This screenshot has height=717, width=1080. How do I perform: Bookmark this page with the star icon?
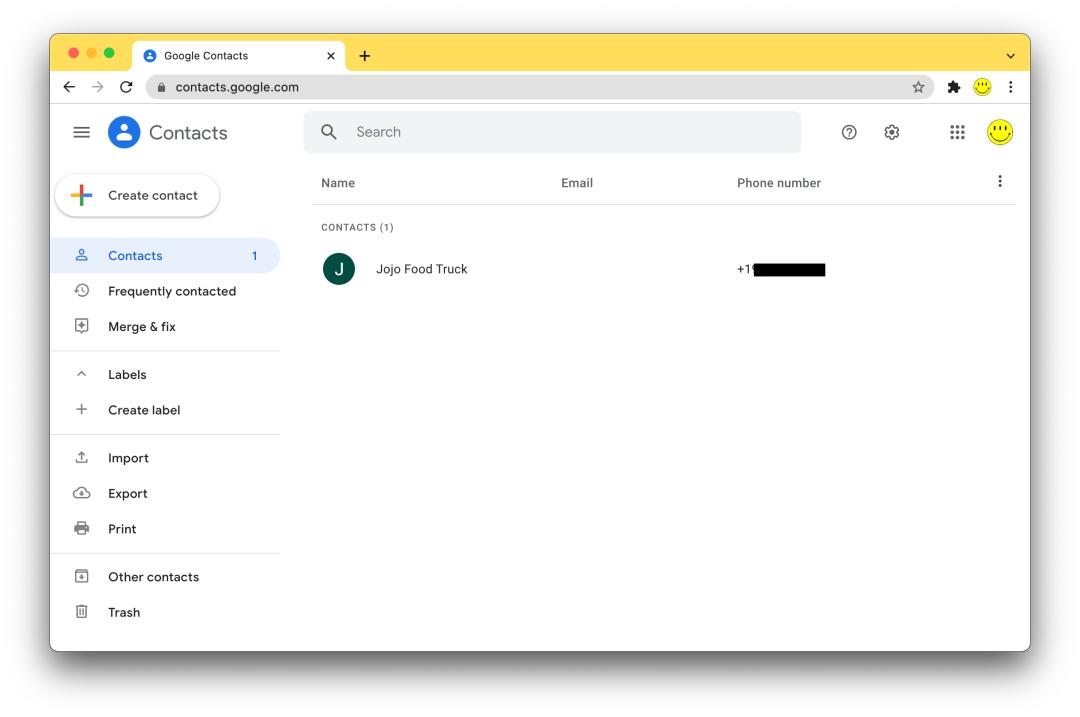pyautogui.click(x=918, y=87)
